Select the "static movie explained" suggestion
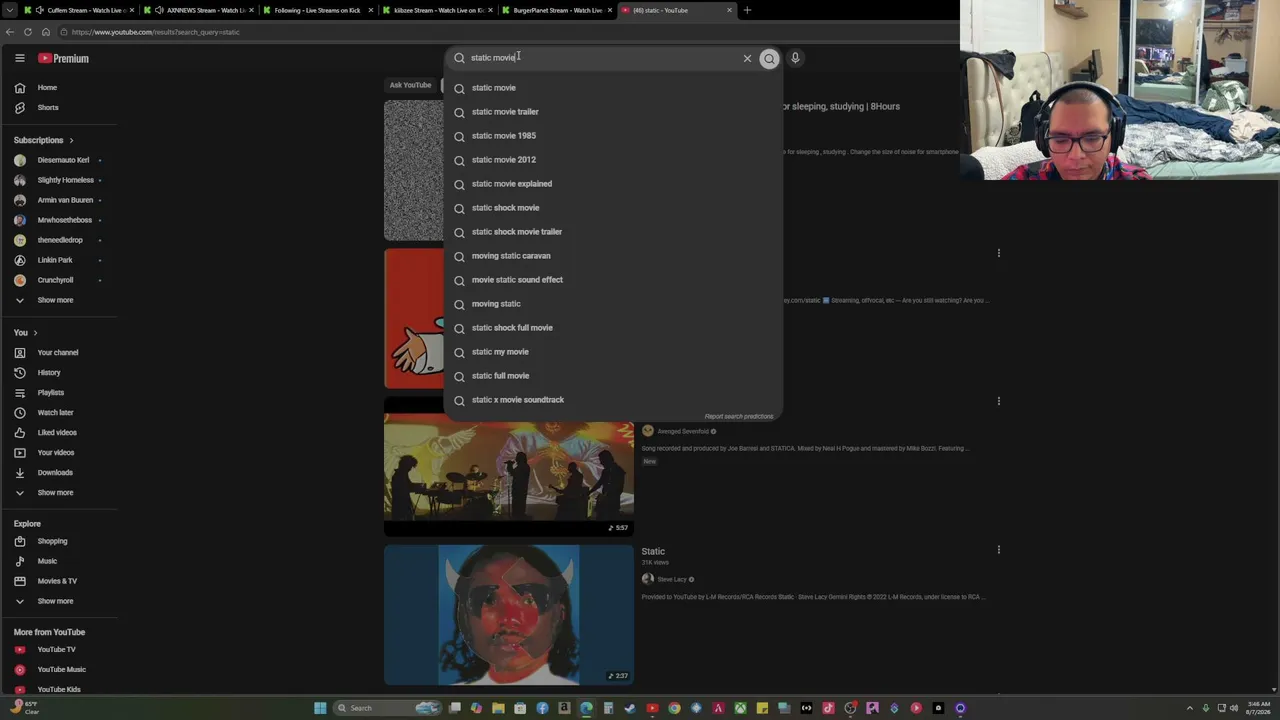This screenshot has width=1280, height=720. point(613,184)
